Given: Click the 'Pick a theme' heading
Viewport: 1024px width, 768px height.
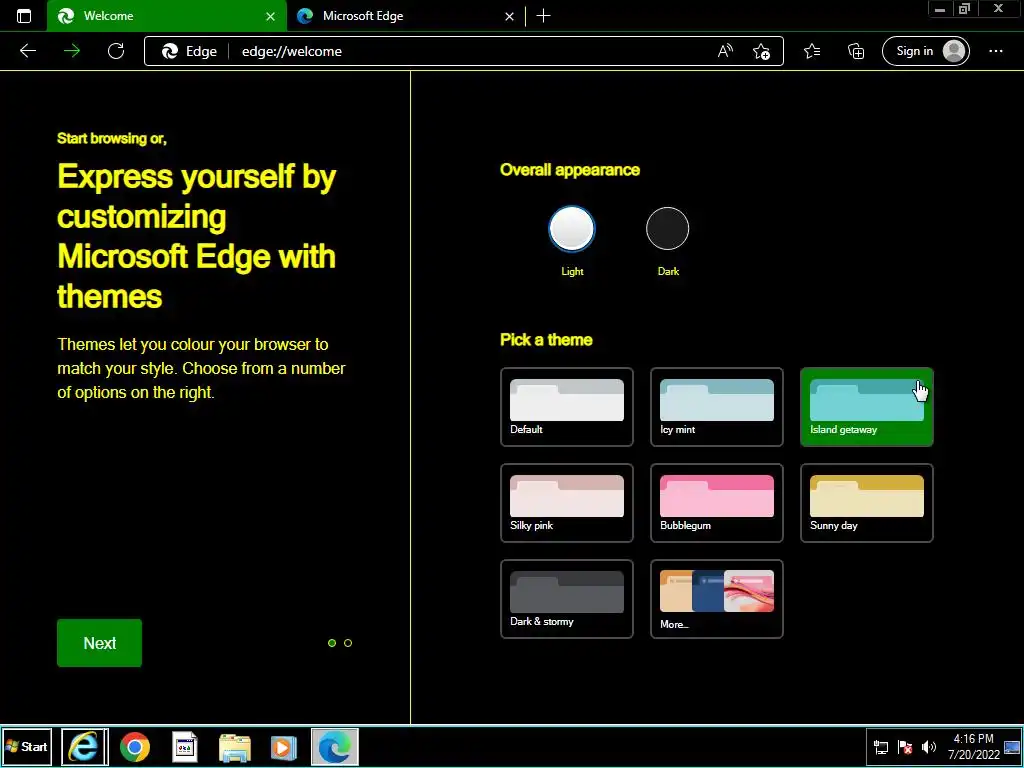Looking at the screenshot, I should point(546,340).
